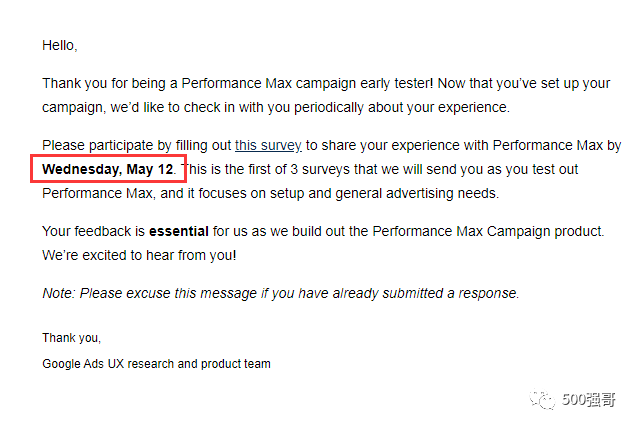Click the Google Ads UX research signature

pyautogui.click(x=156, y=363)
